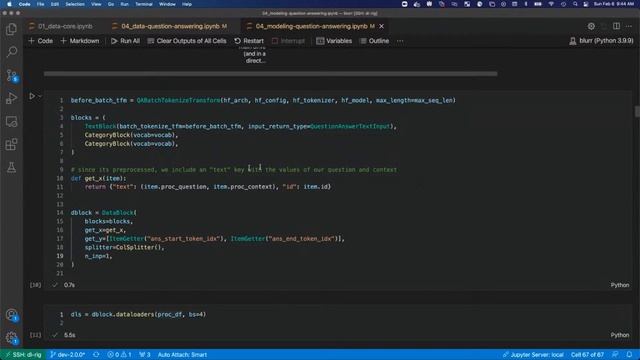640x360 pixels.
Task: Switch to 04_data-question-answering.ipynb tab
Action: coord(169,26)
